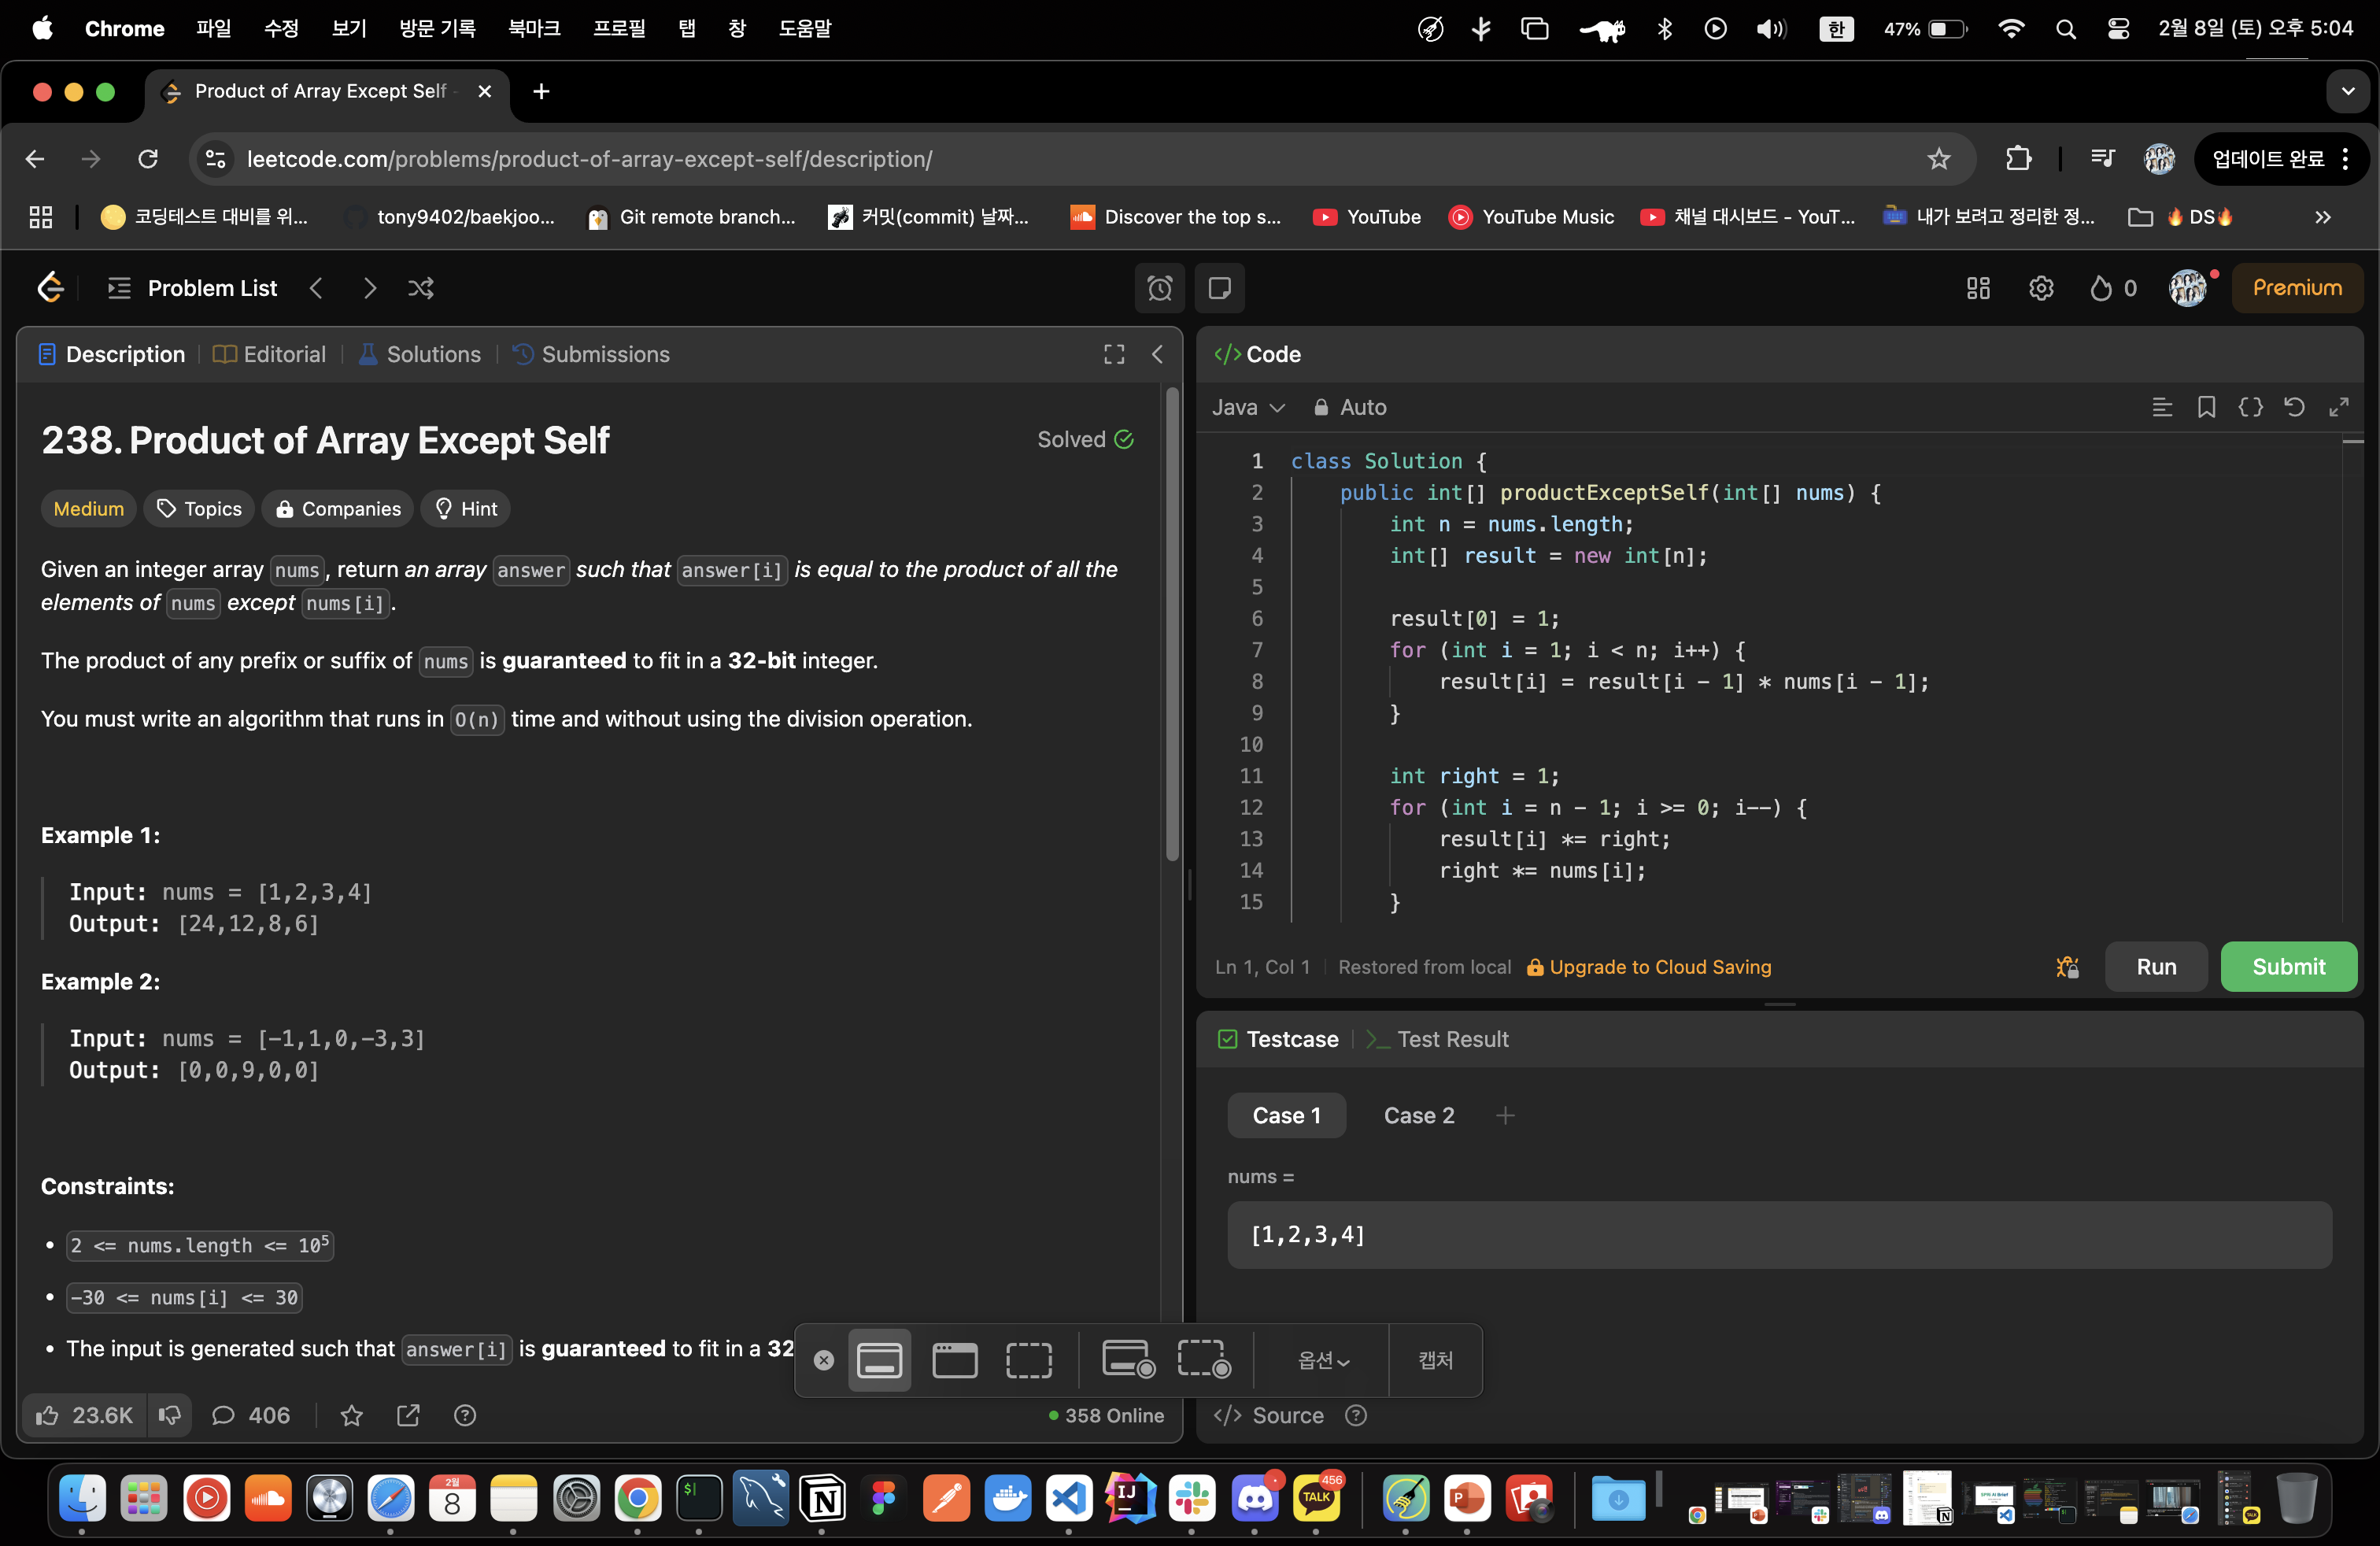Expand the Topics tag
2380x1546 pixels.
199,508
